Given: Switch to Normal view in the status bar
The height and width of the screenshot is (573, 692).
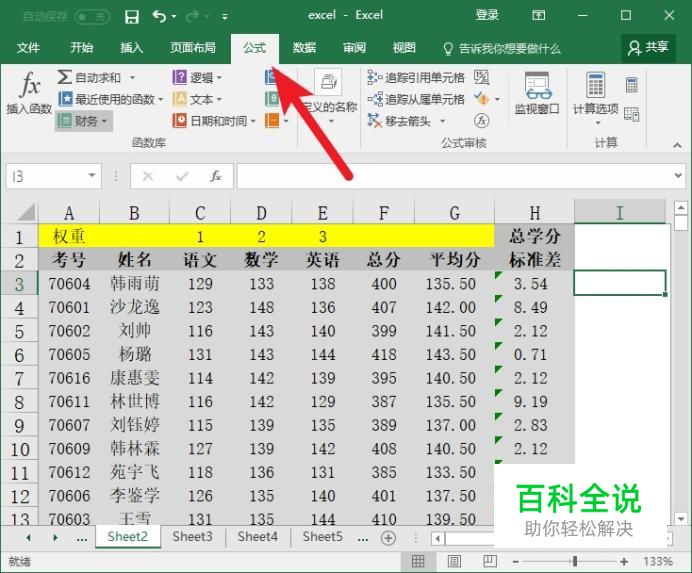Looking at the screenshot, I should (419, 562).
